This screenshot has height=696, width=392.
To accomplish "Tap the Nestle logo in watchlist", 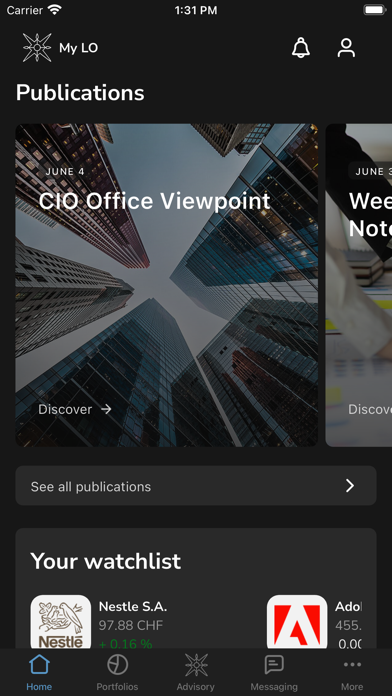I will [x=61, y=622].
